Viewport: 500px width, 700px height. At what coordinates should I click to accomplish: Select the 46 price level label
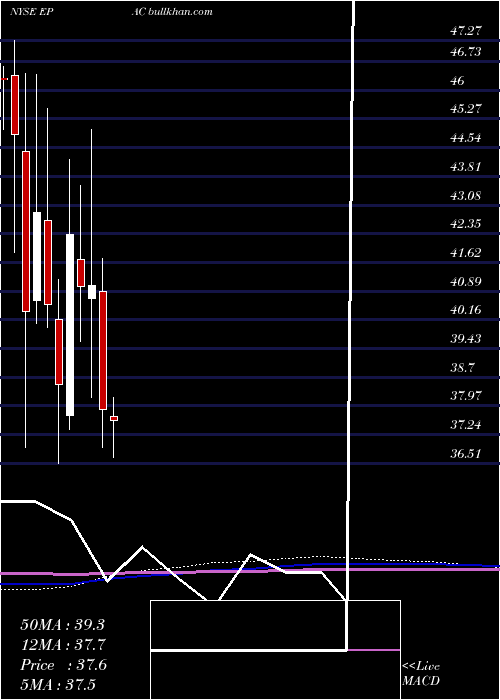click(458, 81)
